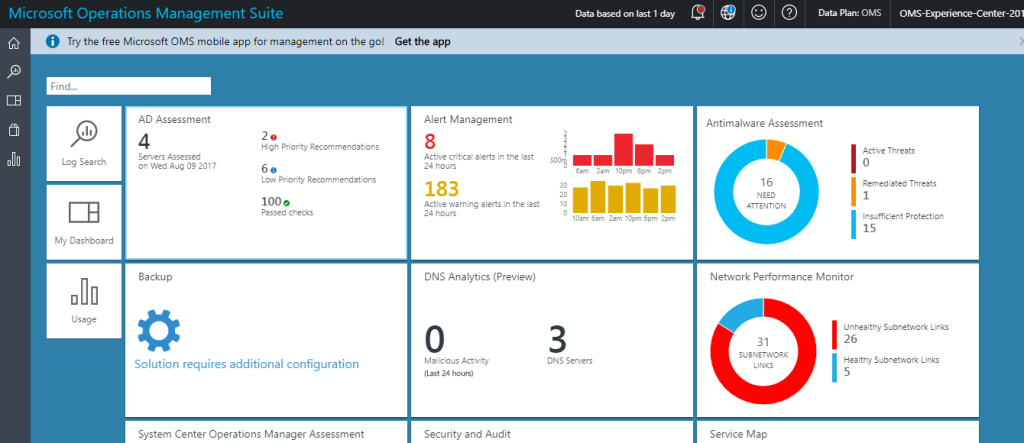
Task: Open the Home icon in left sidebar
Action: pos(14,44)
